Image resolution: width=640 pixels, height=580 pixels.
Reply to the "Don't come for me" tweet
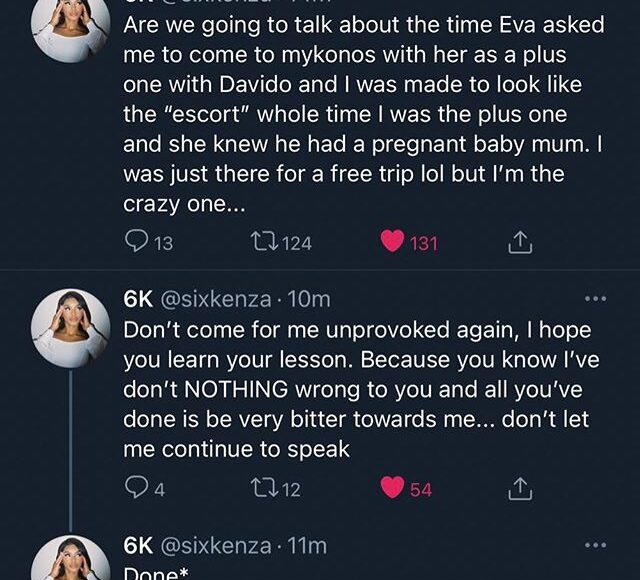click(135, 489)
